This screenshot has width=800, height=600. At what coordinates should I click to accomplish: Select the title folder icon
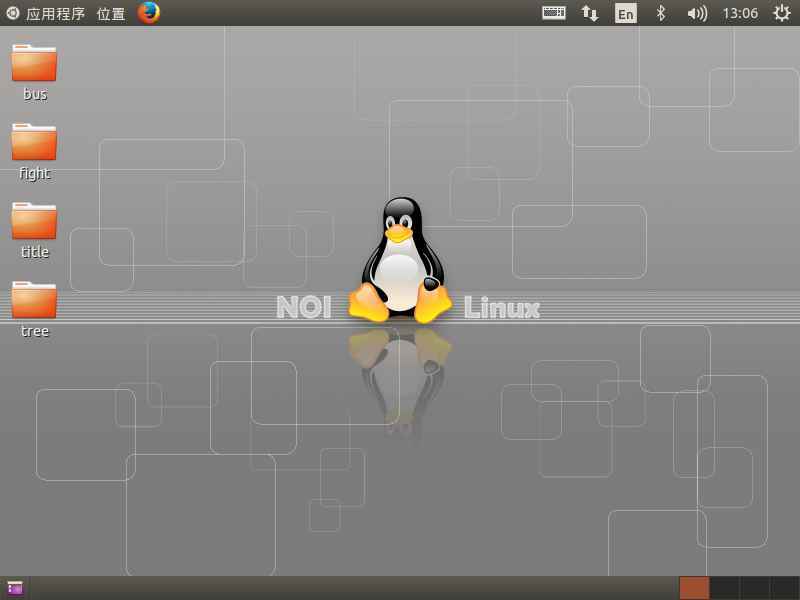click(34, 220)
